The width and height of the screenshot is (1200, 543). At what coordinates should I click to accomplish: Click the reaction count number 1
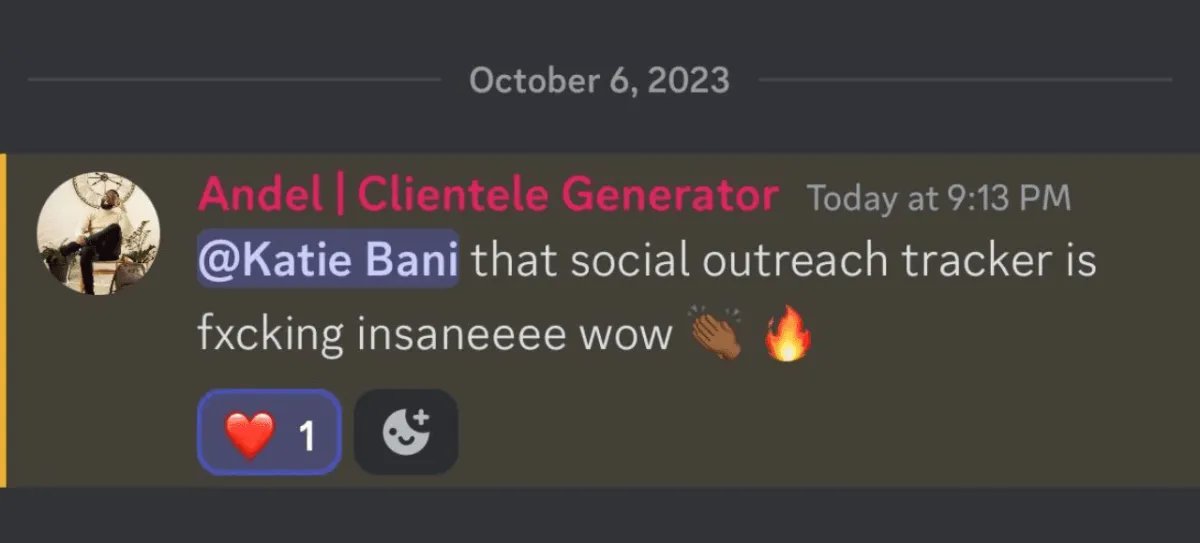click(307, 435)
